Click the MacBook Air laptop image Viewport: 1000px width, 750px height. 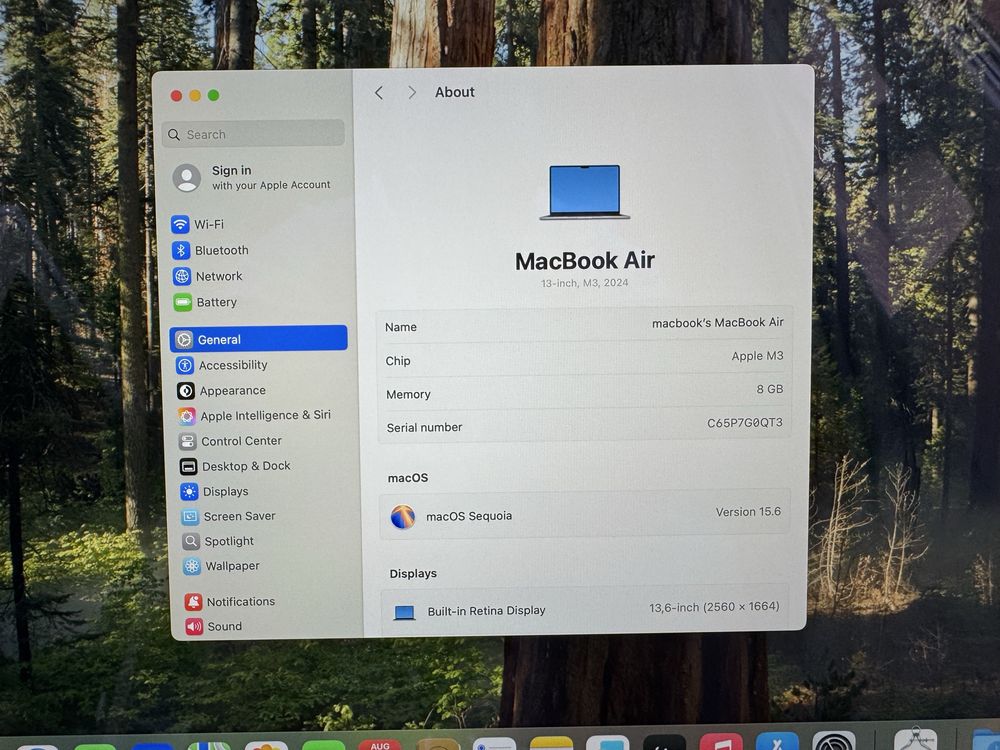point(585,192)
